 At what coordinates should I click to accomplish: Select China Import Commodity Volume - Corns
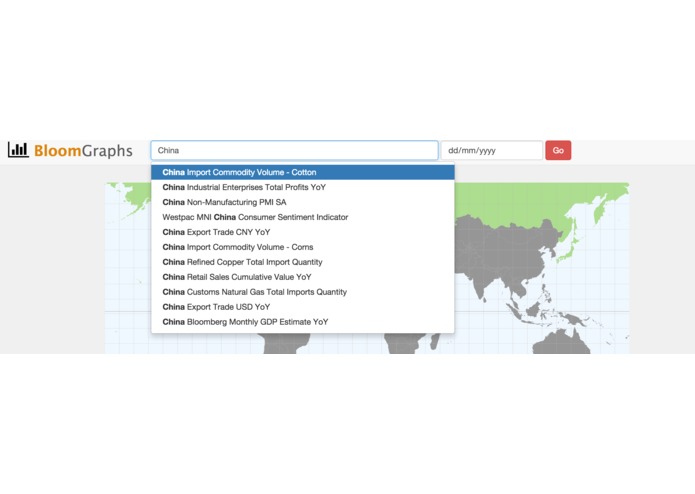coord(303,247)
